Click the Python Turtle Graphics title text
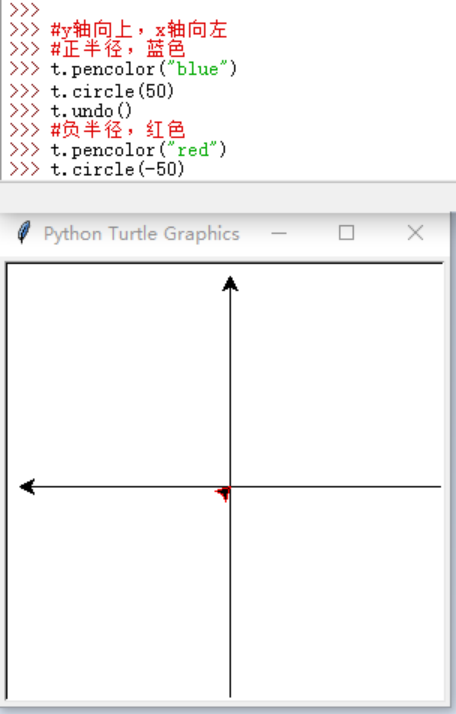Screen dimensions: 456x714 pyautogui.click(x=142, y=234)
